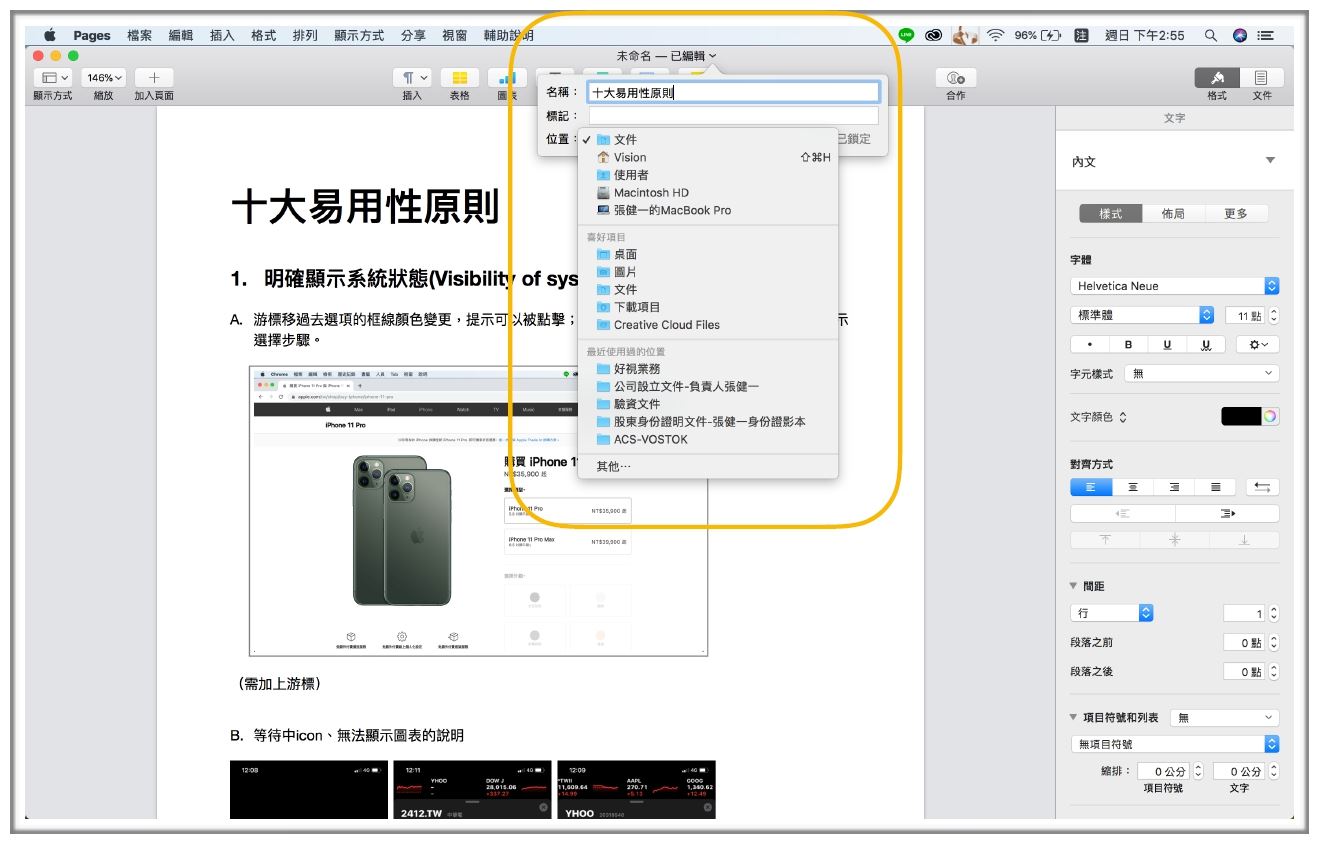Select the 格式 format paintbrush button
This screenshot has width=1326, height=844.
tap(1217, 78)
